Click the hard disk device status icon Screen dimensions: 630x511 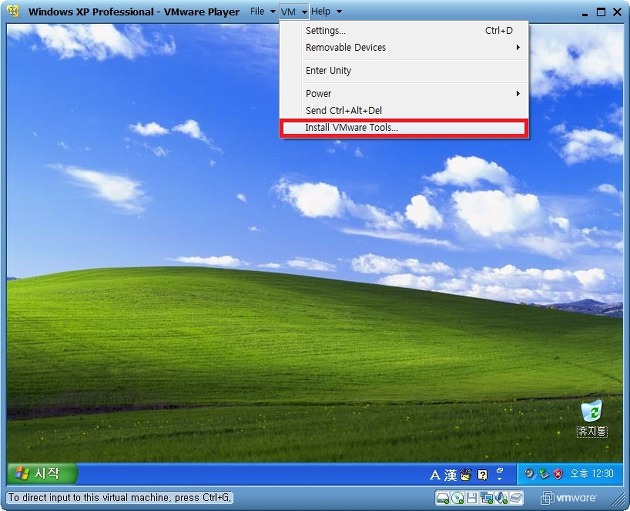(x=443, y=498)
